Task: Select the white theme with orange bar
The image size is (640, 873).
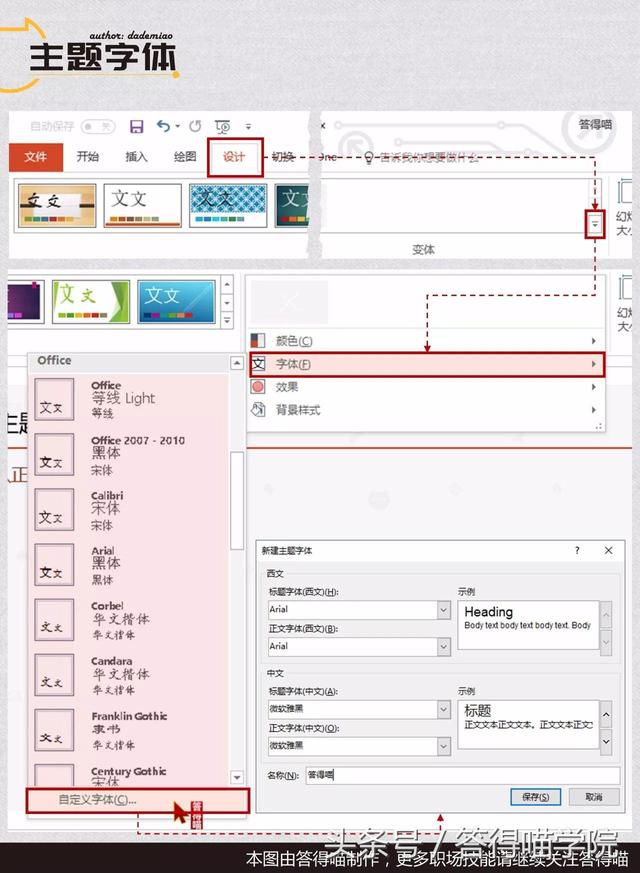Action: (142, 205)
